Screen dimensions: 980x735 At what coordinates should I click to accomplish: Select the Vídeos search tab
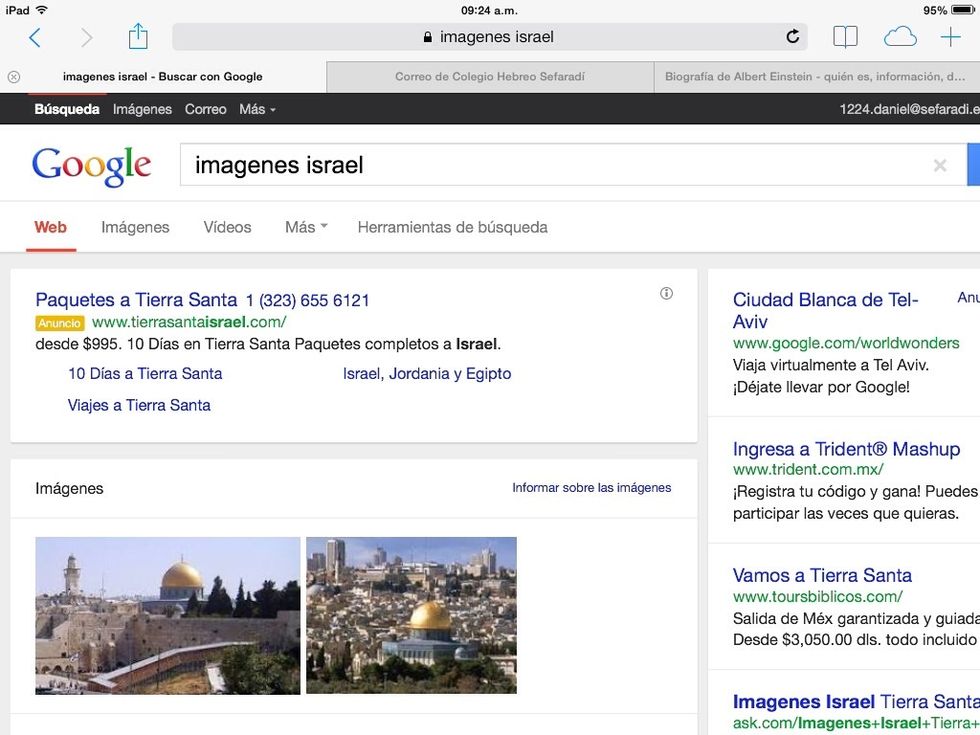227,227
